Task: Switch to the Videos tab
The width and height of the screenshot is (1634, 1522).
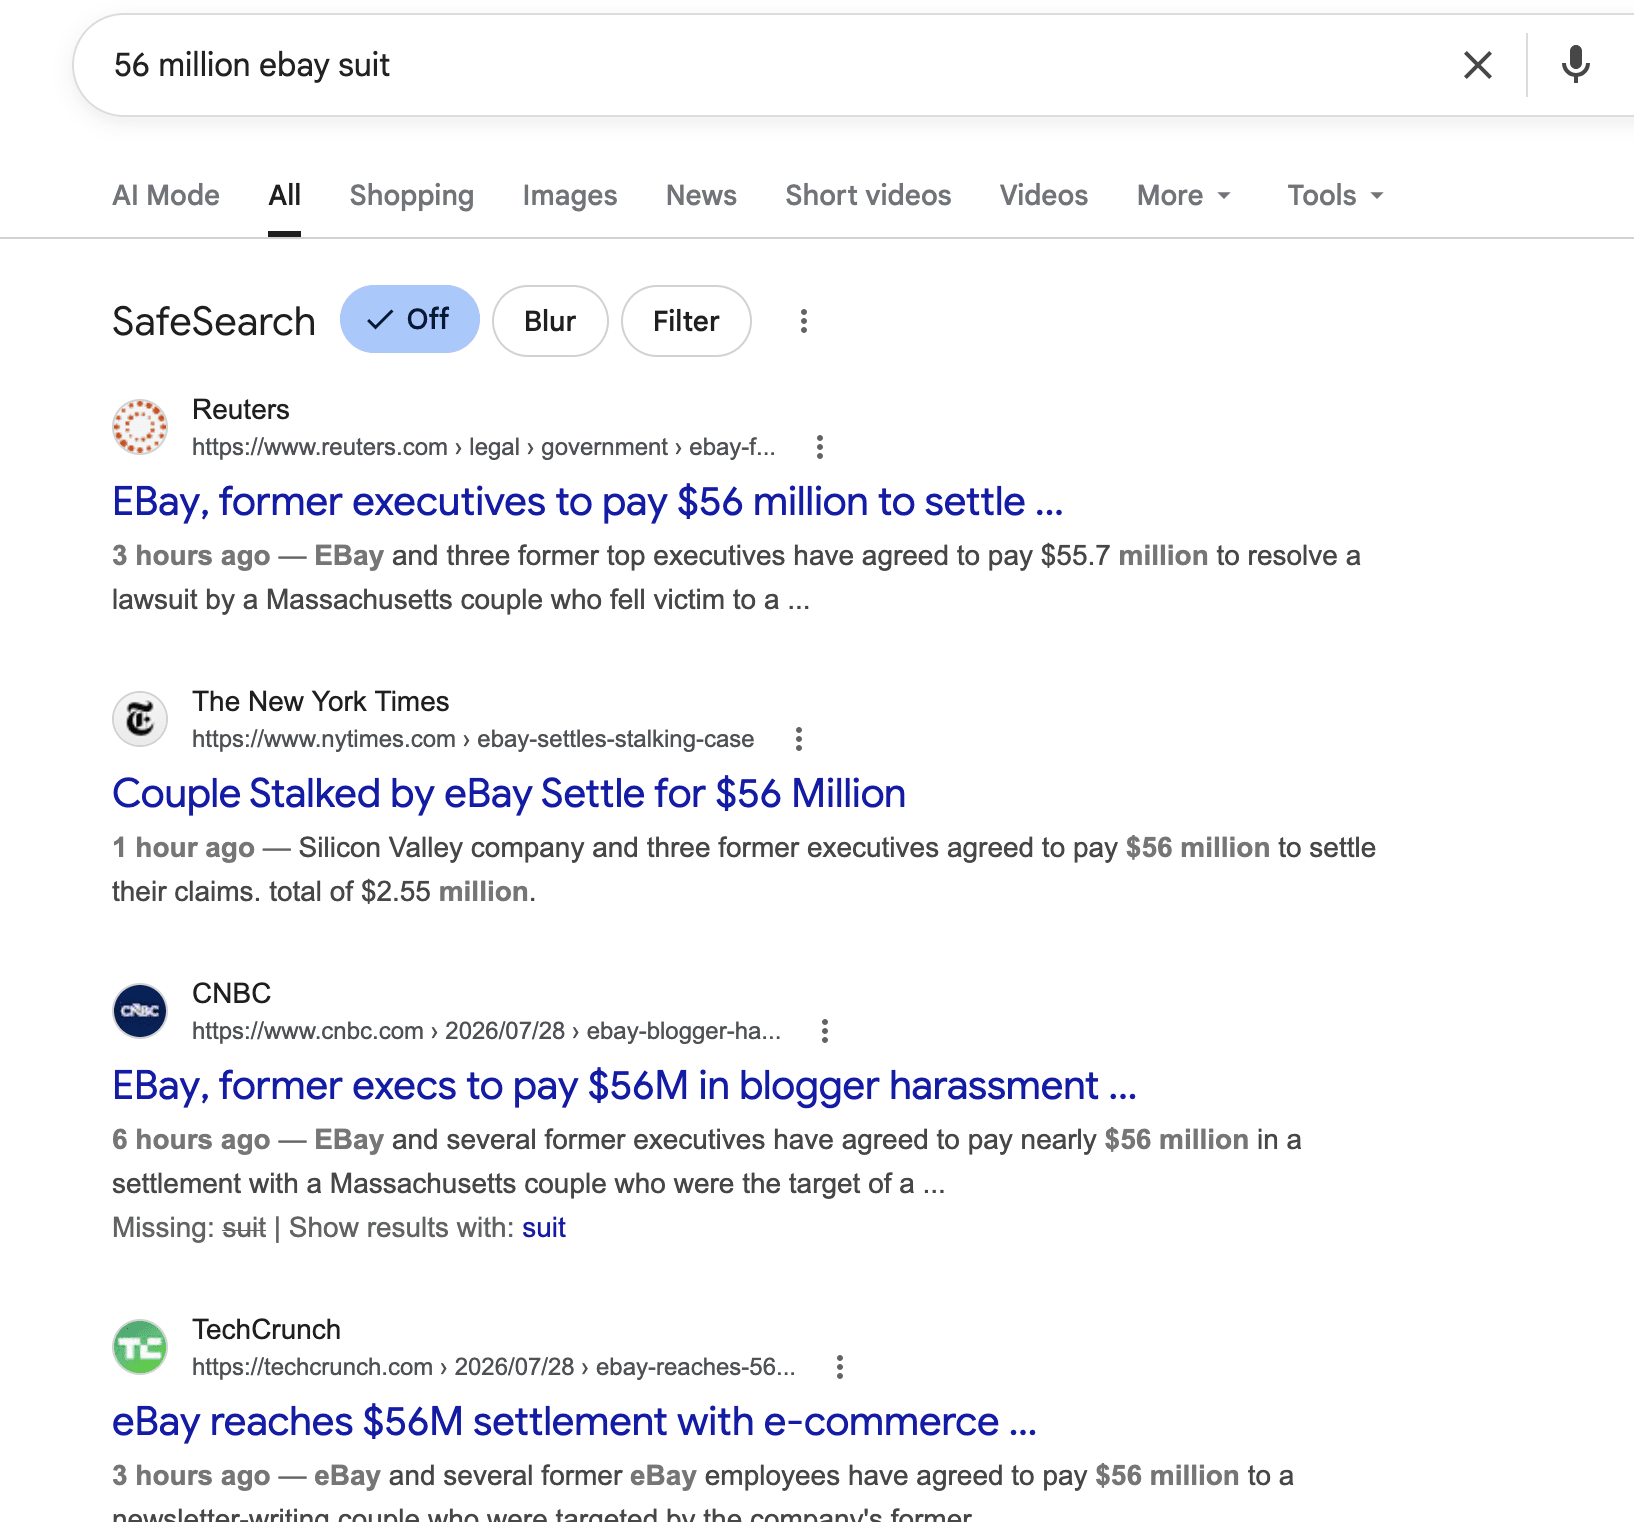Action: [x=1044, y=195]
